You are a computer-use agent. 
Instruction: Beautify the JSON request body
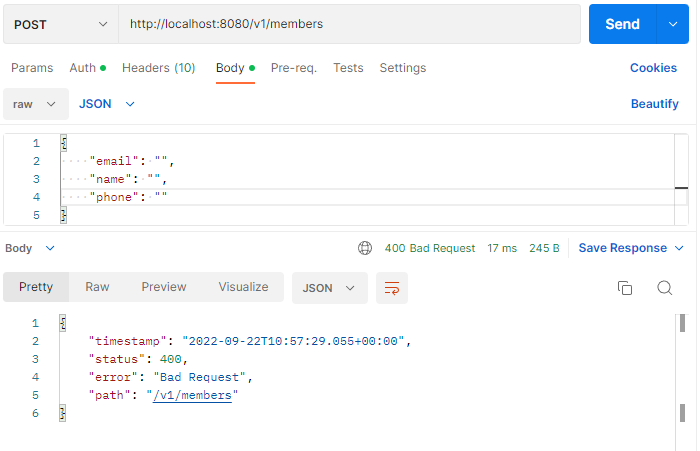coord(654,104)
